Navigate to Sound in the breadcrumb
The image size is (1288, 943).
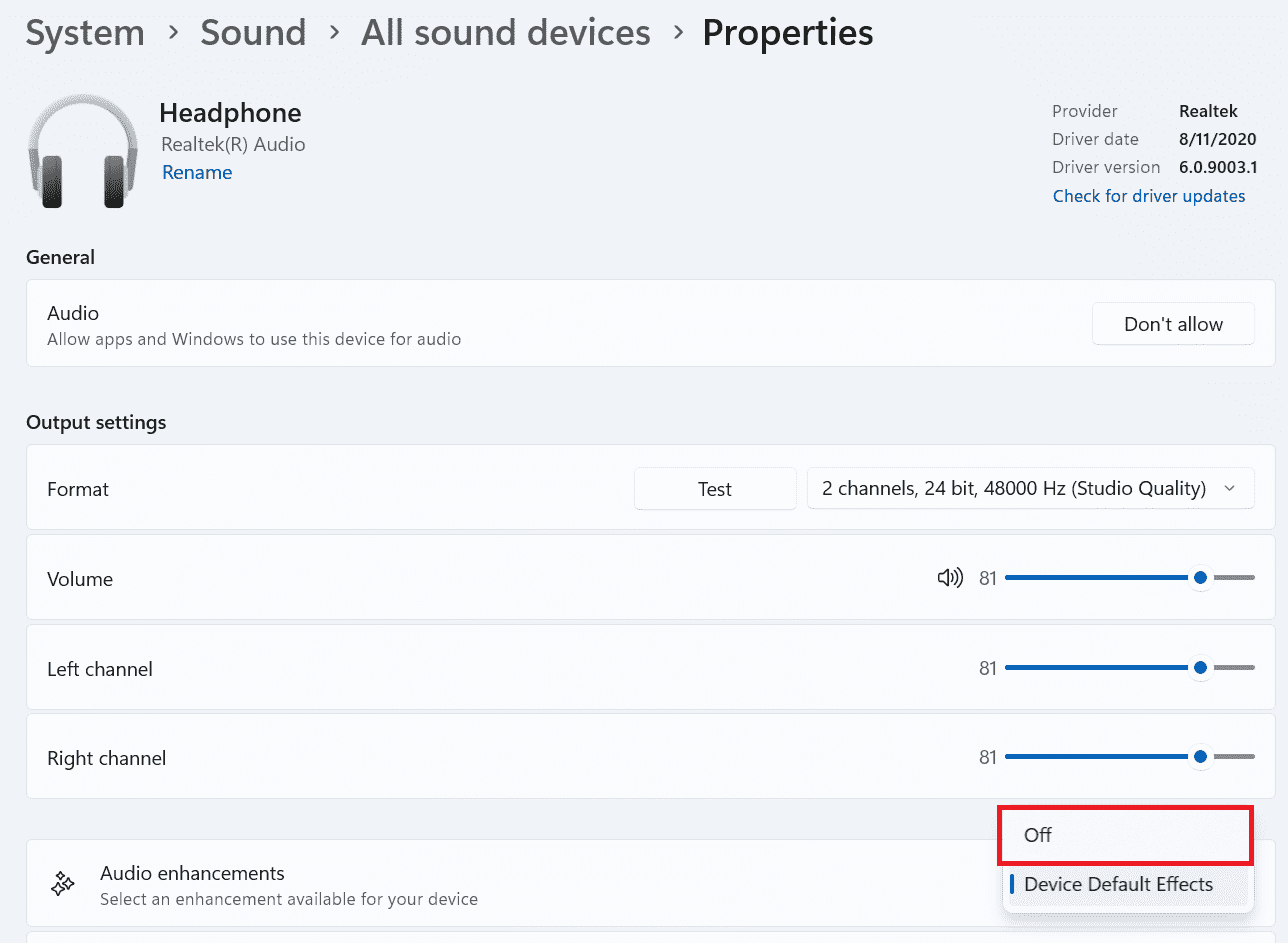tap(253, 33)
